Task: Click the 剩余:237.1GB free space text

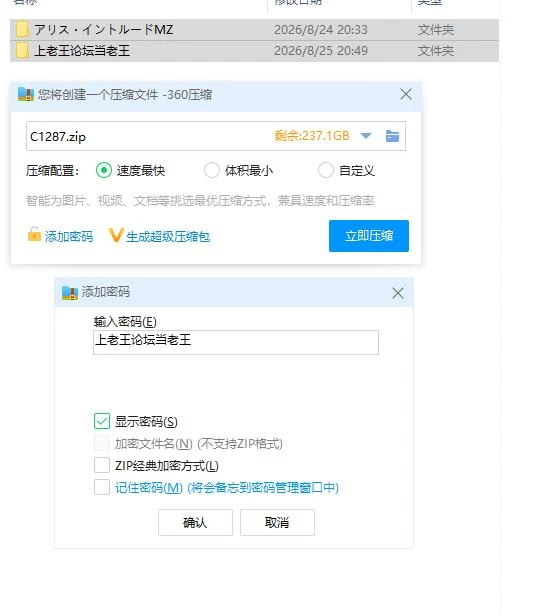Action: point(312,136)
